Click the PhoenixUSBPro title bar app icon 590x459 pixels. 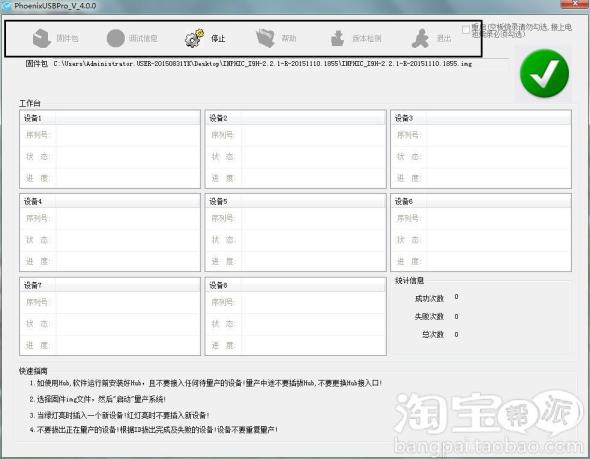(6, 6)
